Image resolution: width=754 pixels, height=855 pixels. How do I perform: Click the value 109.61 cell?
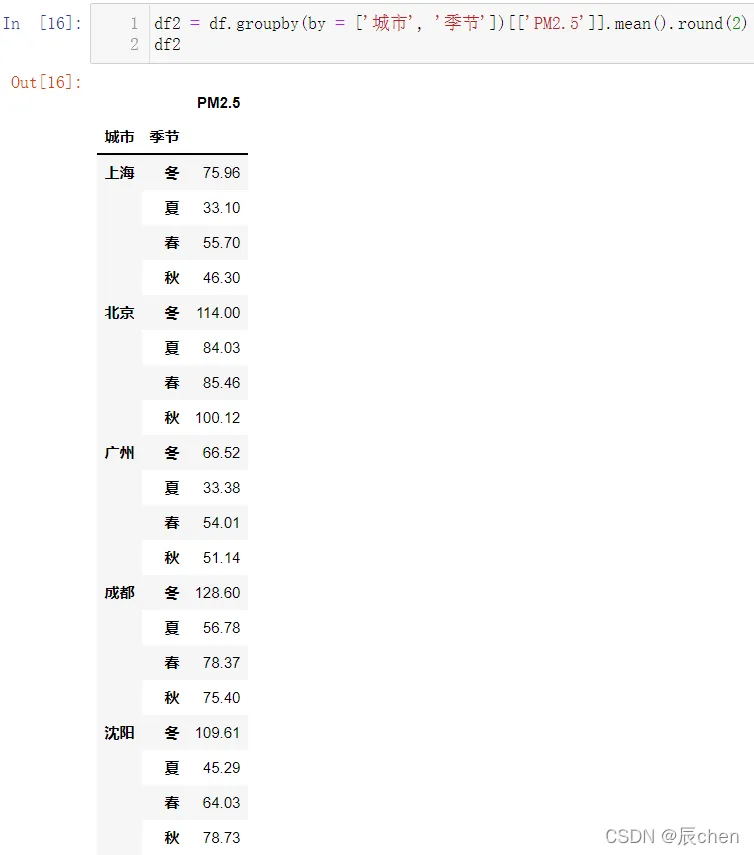point(218,733)
